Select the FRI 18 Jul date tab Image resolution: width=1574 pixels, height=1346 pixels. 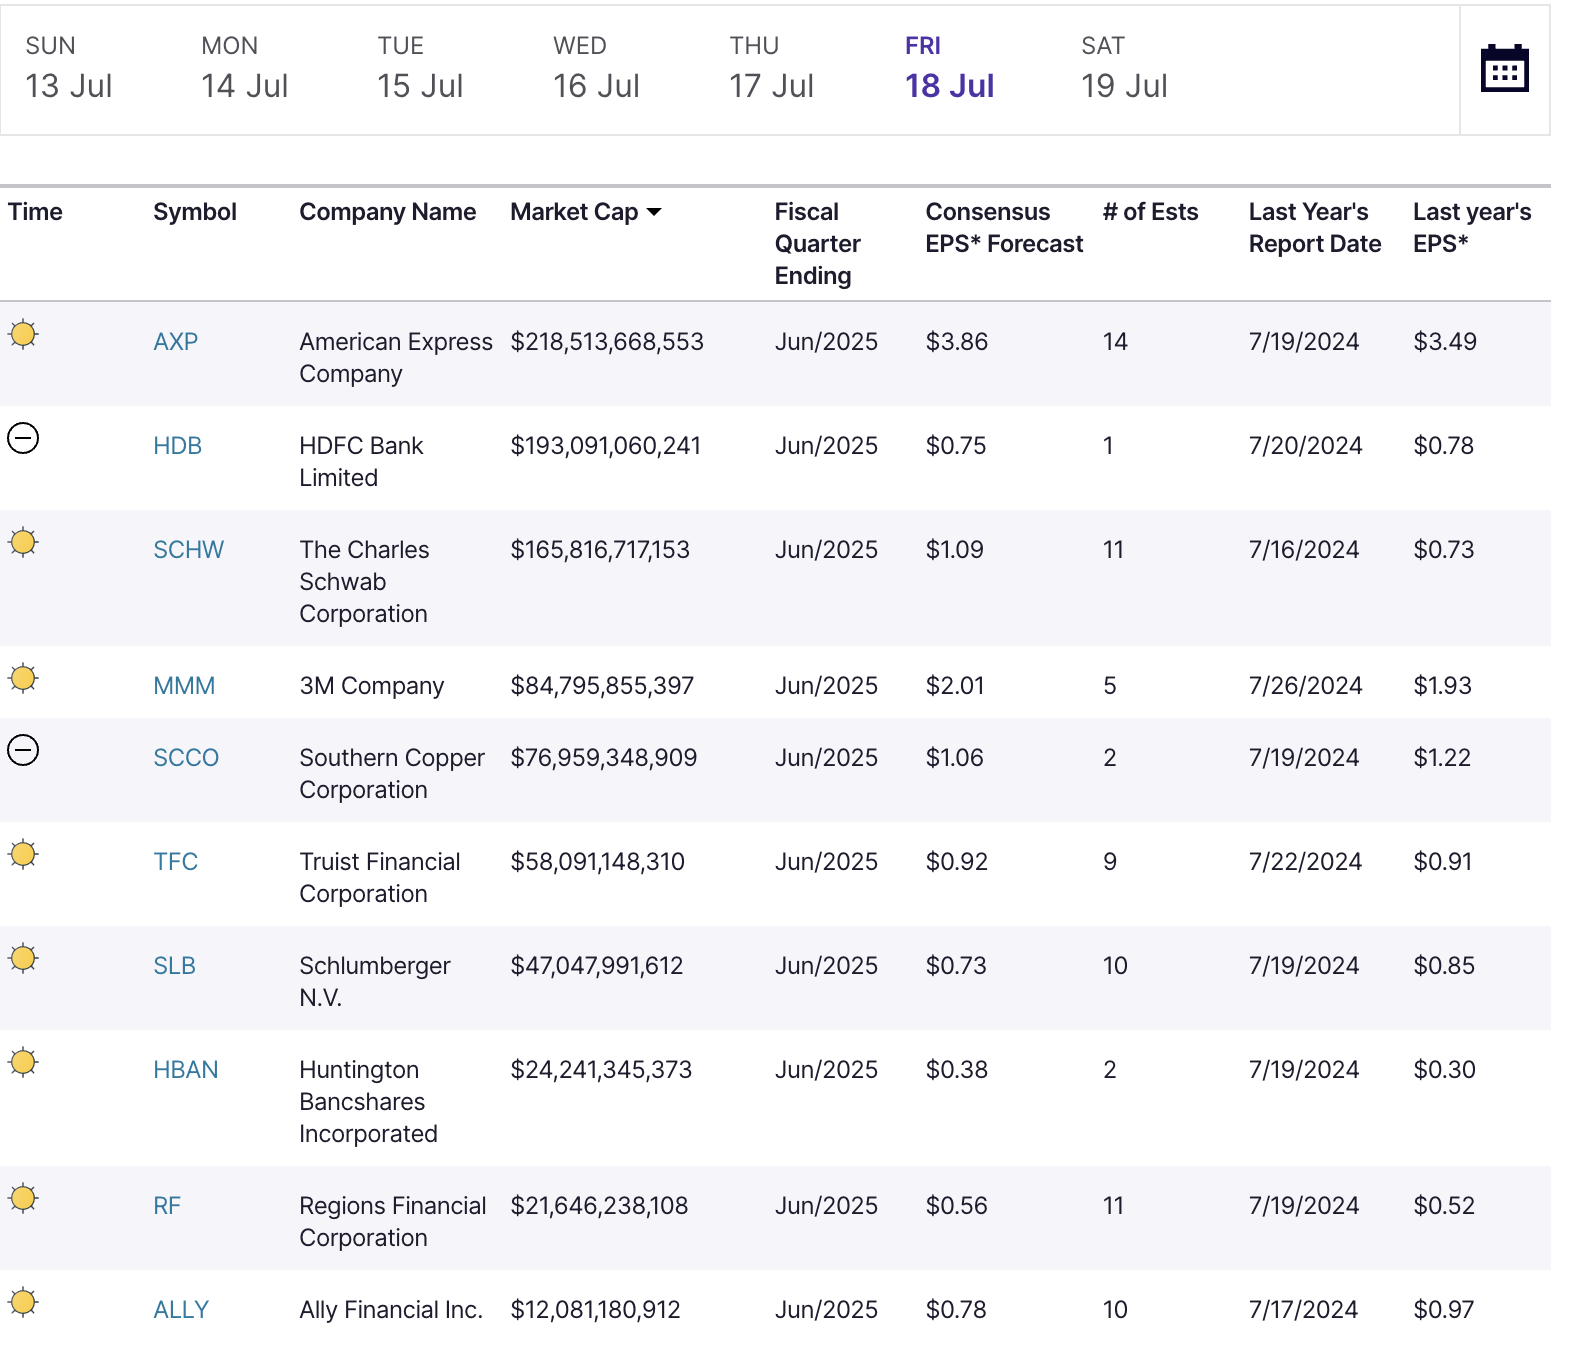click(949, 68)
